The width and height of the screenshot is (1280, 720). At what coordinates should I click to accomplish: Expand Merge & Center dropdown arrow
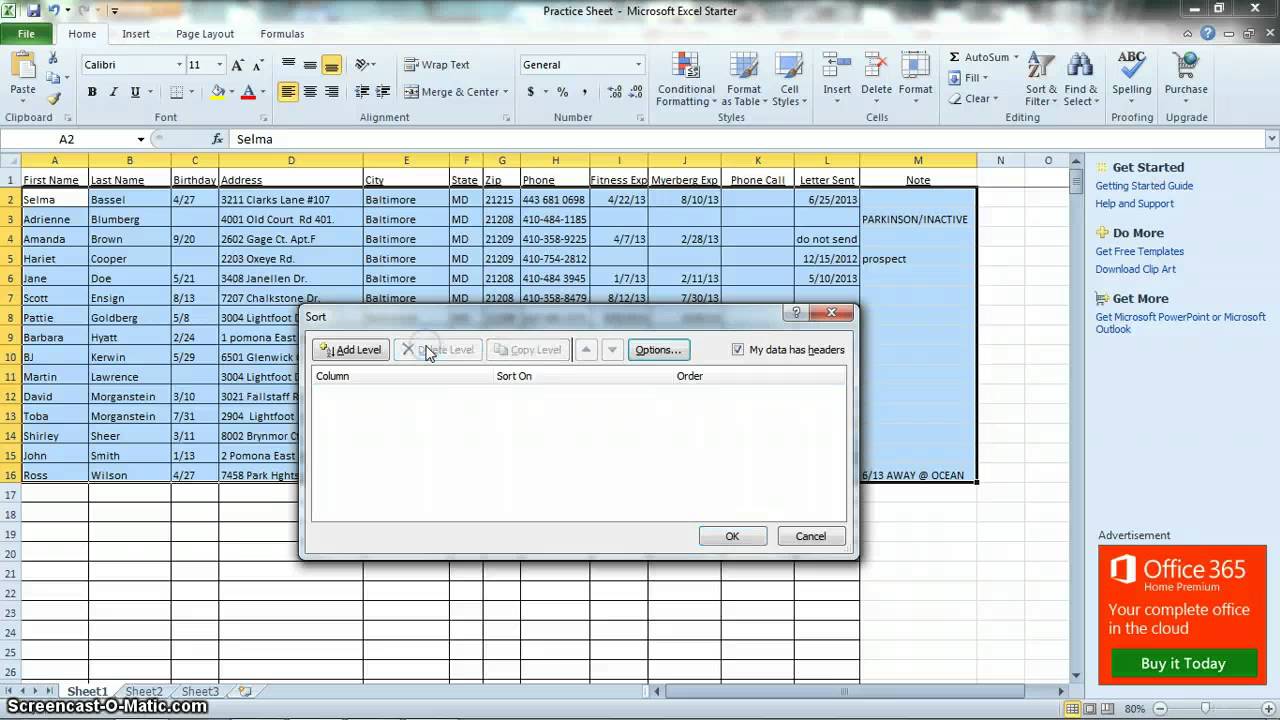(x=506, y=92)
